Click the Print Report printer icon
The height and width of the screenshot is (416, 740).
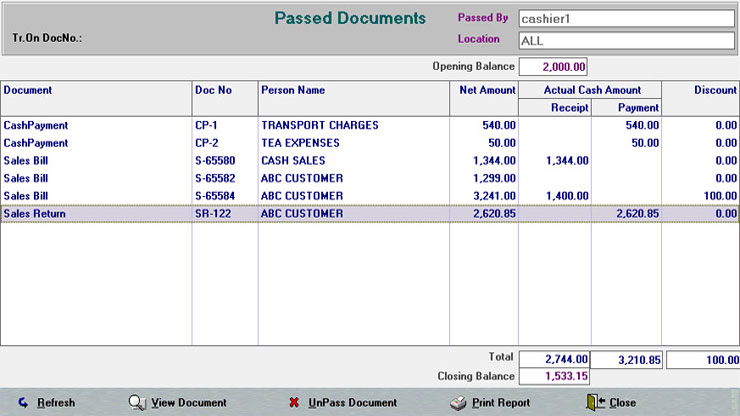458,403
